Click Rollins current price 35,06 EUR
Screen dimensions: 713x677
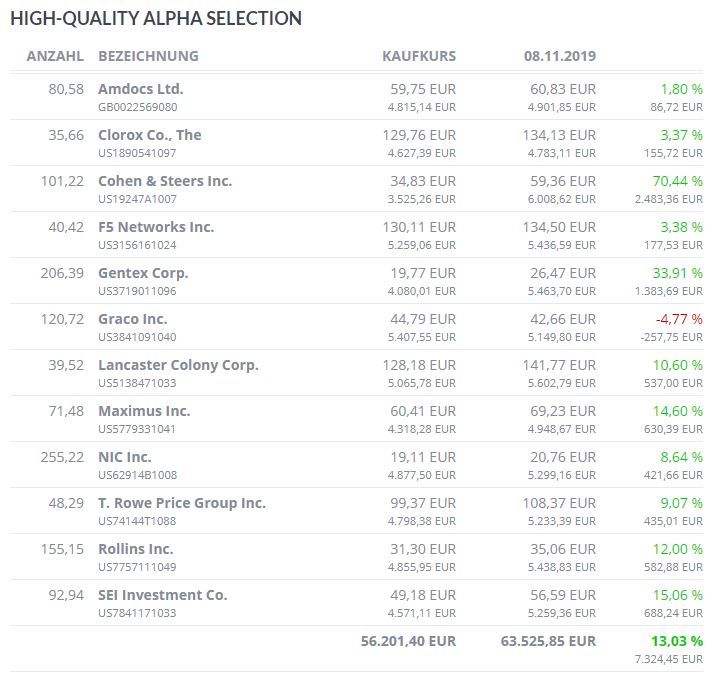[563, 549]
